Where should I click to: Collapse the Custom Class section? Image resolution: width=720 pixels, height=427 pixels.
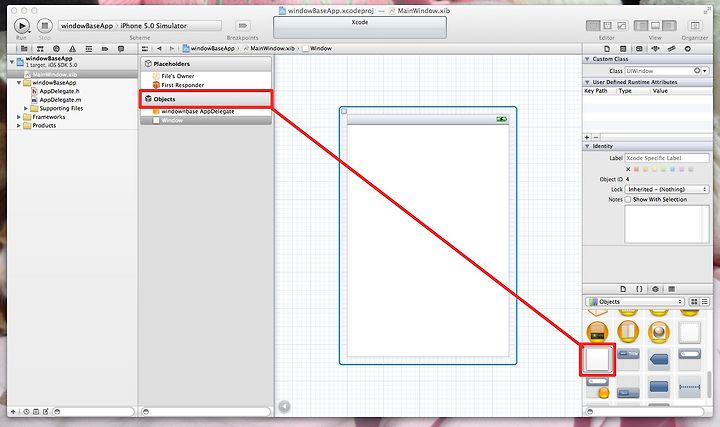(x=587, y=59)
